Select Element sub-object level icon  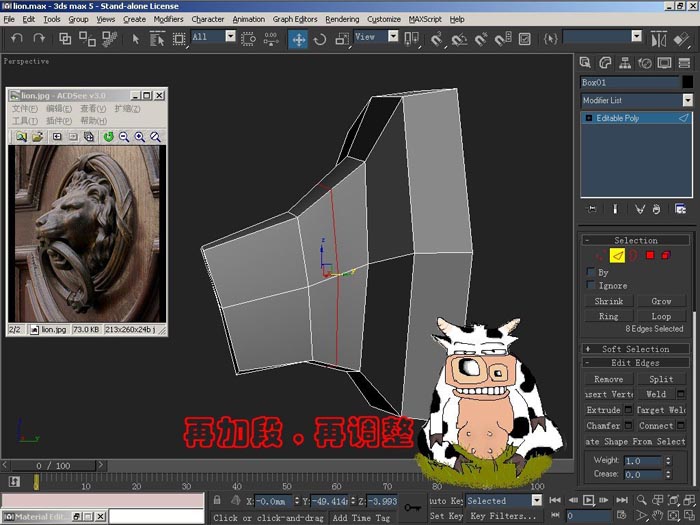click(x=666, y=255)
